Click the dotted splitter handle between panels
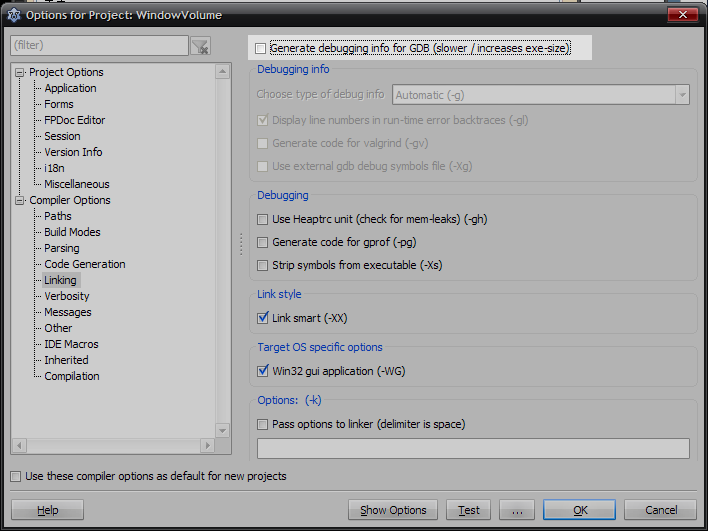This screenshot has height=531, width=708. [241, 244]
